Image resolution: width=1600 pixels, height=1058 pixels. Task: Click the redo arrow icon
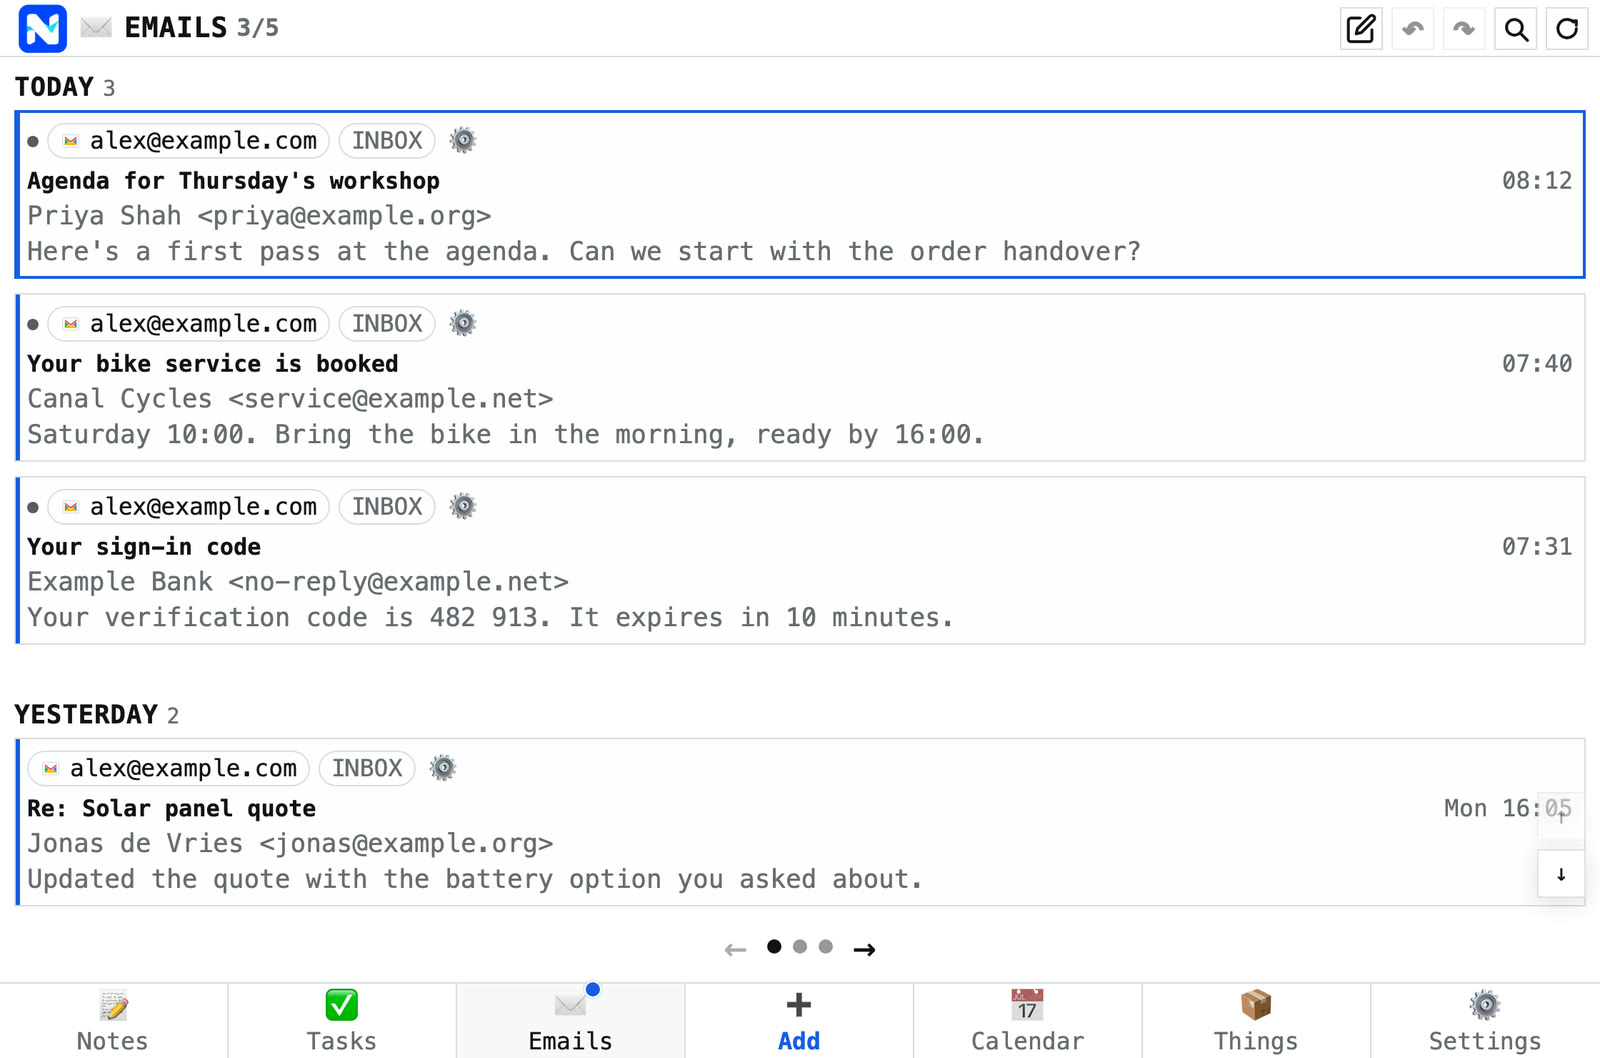click(x=1464, y=29)
